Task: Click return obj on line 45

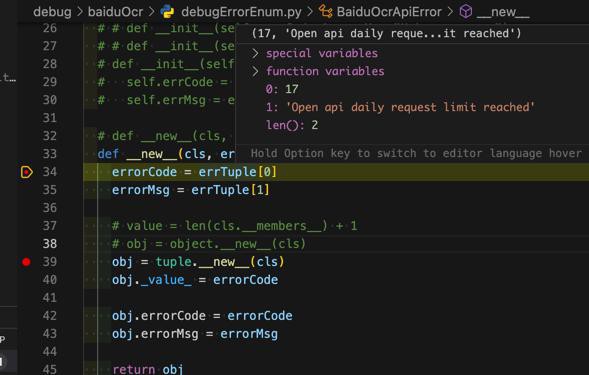Action: tap(148, 369)
